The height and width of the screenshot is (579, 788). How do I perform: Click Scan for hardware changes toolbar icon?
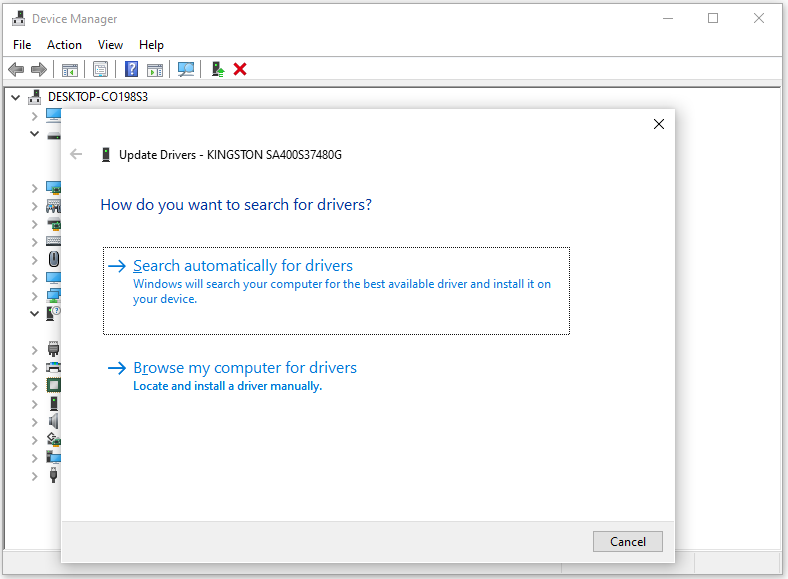click(x=186, y=69)
